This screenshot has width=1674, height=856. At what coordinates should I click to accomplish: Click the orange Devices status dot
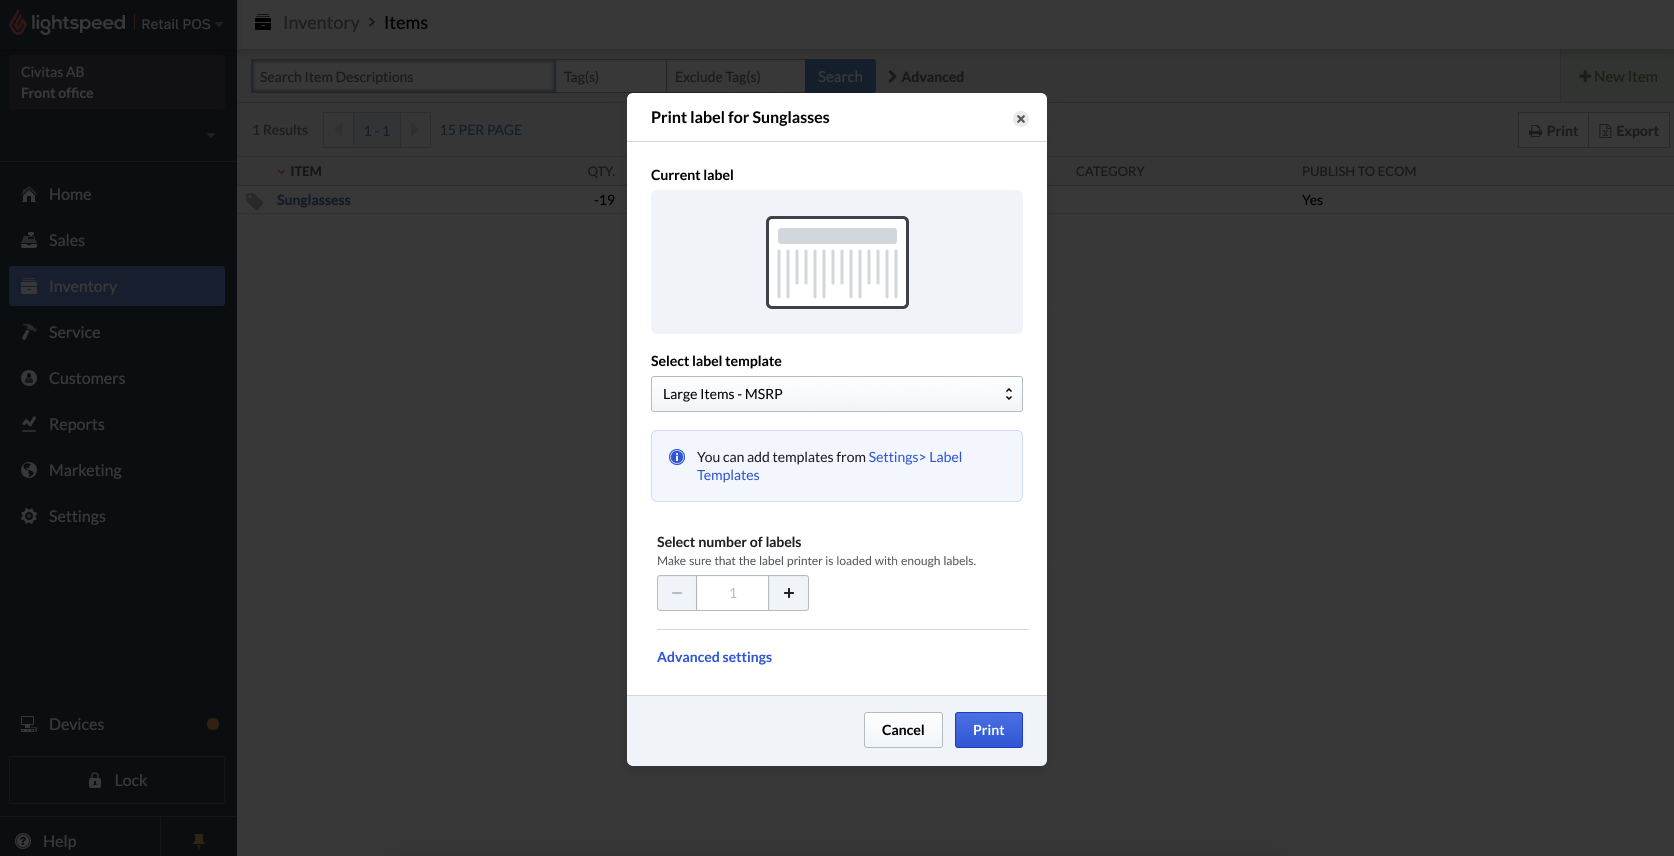tap(213, 724)
